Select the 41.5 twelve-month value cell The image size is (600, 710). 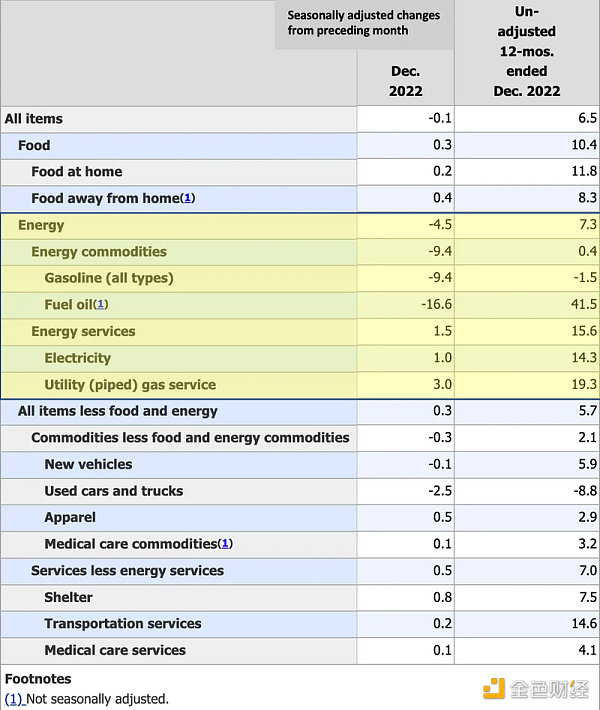pos(579,305)
